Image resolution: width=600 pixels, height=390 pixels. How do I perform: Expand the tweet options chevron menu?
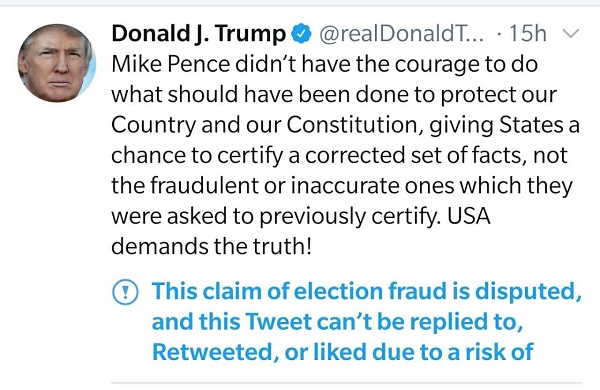coord(571,34)
